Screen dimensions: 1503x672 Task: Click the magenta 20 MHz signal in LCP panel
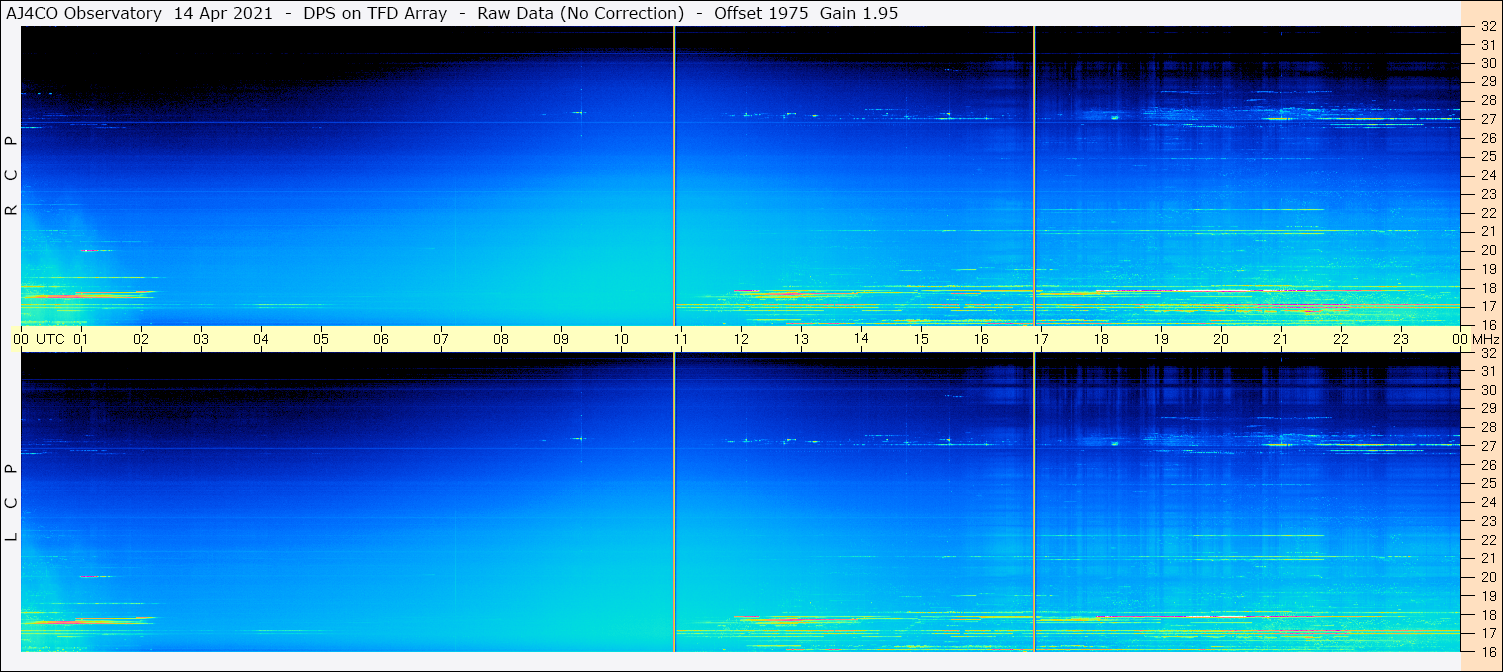pyautogui.click(x=90, y=577)
